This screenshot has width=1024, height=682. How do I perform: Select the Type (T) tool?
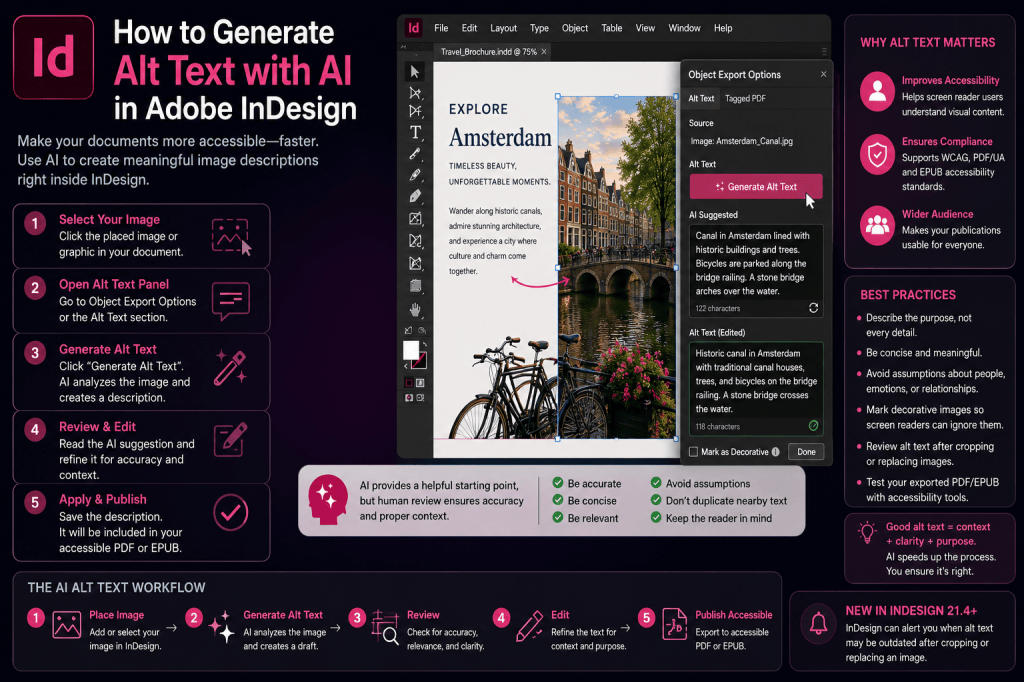[x=415, y=133]
